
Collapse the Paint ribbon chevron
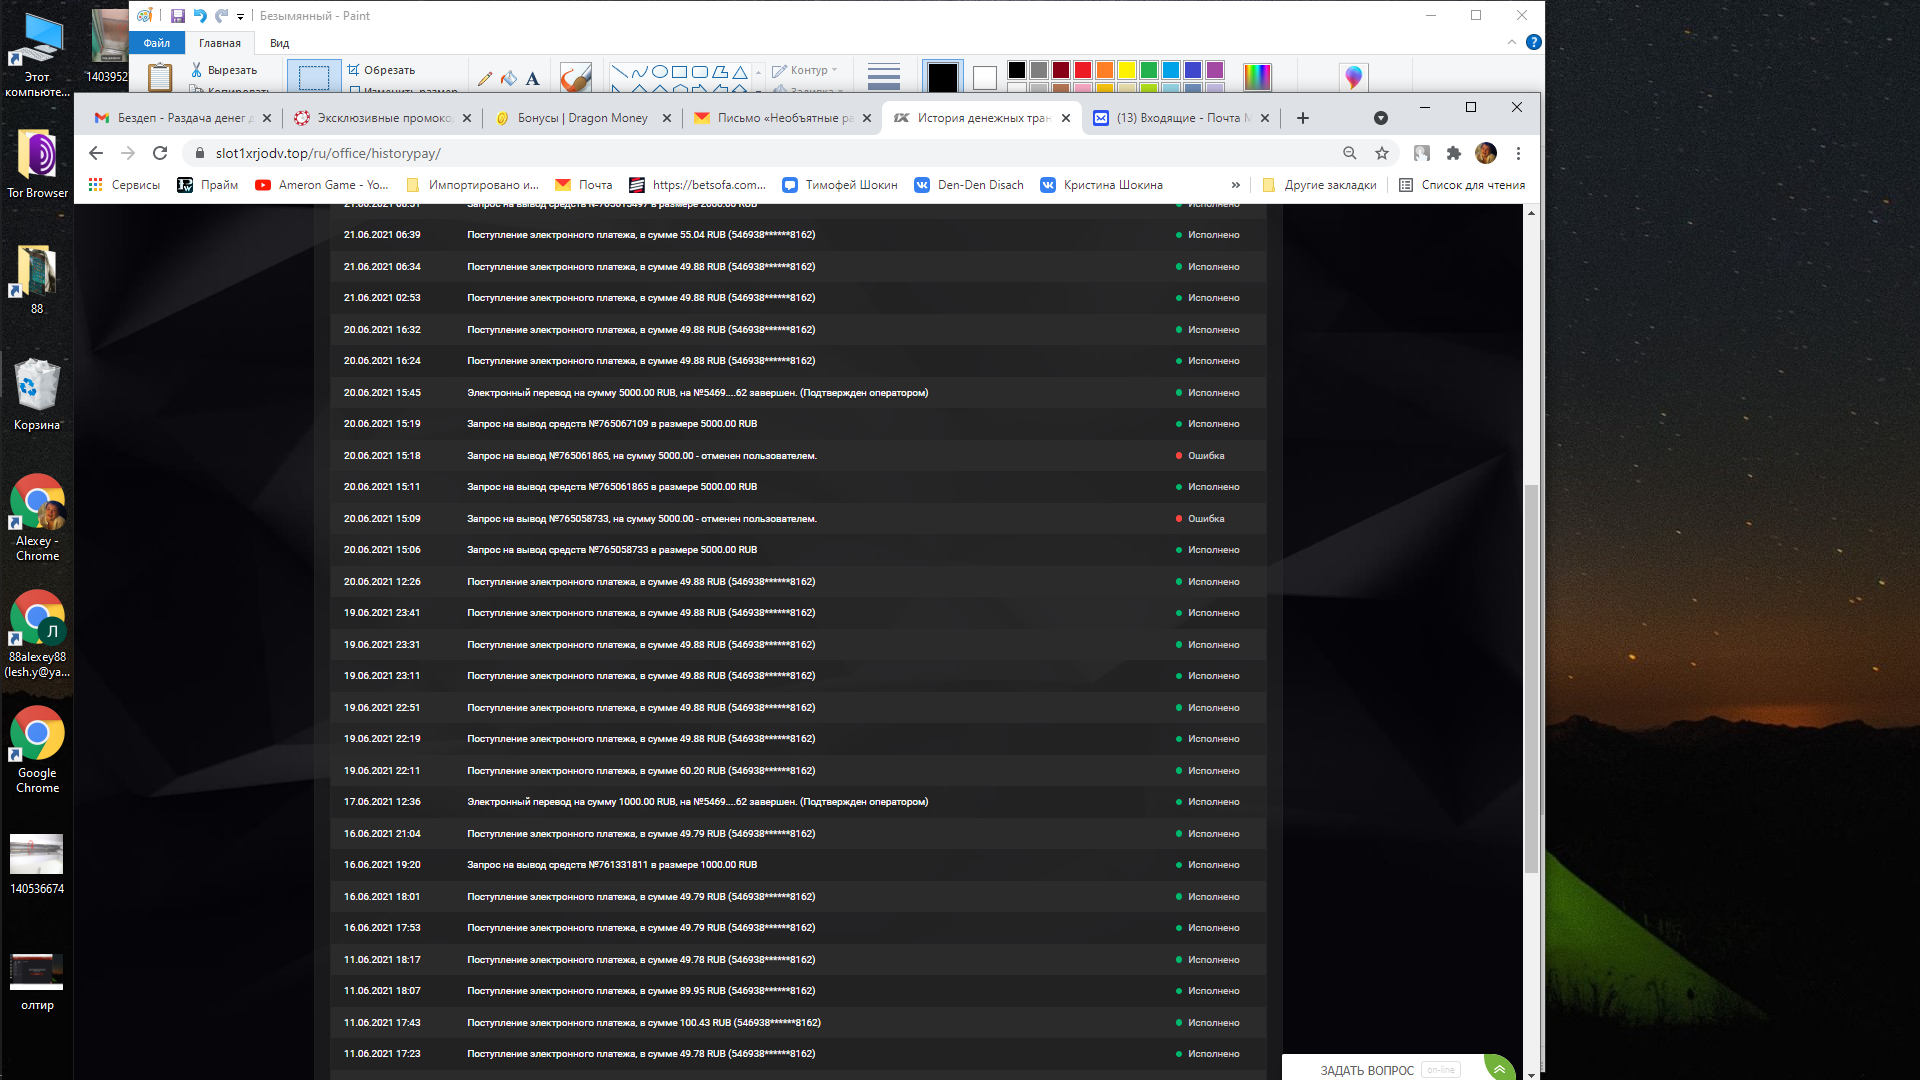tap(1511, 42)
